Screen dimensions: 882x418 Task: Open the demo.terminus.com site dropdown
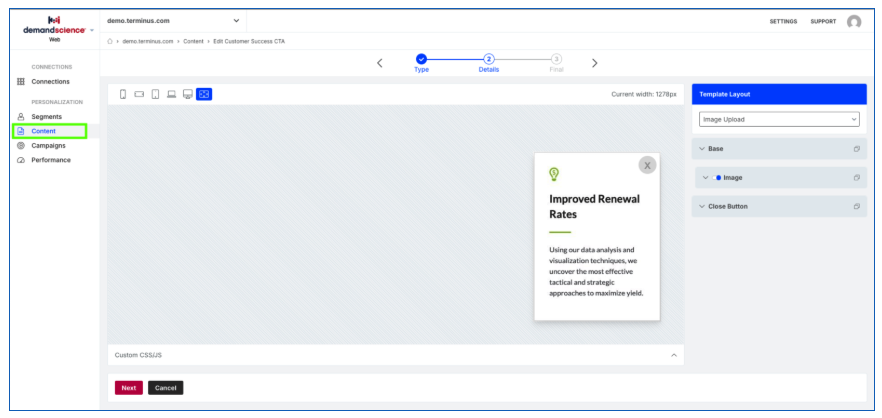pyautogui.click(x=173, y=21)
